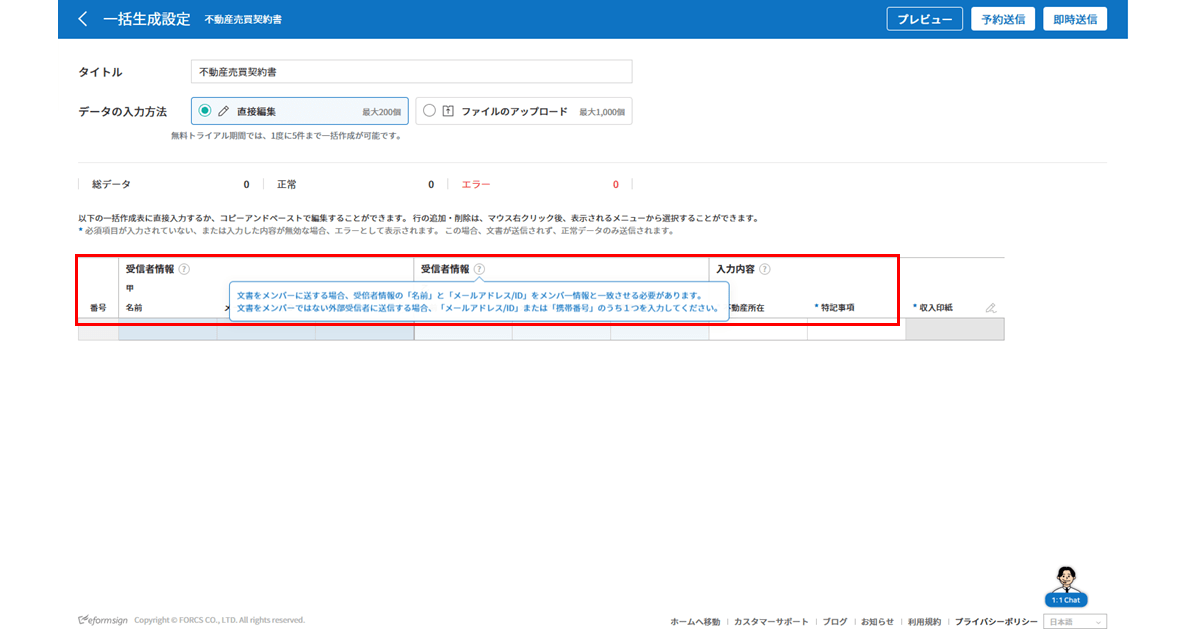The height and width of the screenshot is (629, 1188).
Task: Click the pencil icon beside 直接編集
Action: 224,111
